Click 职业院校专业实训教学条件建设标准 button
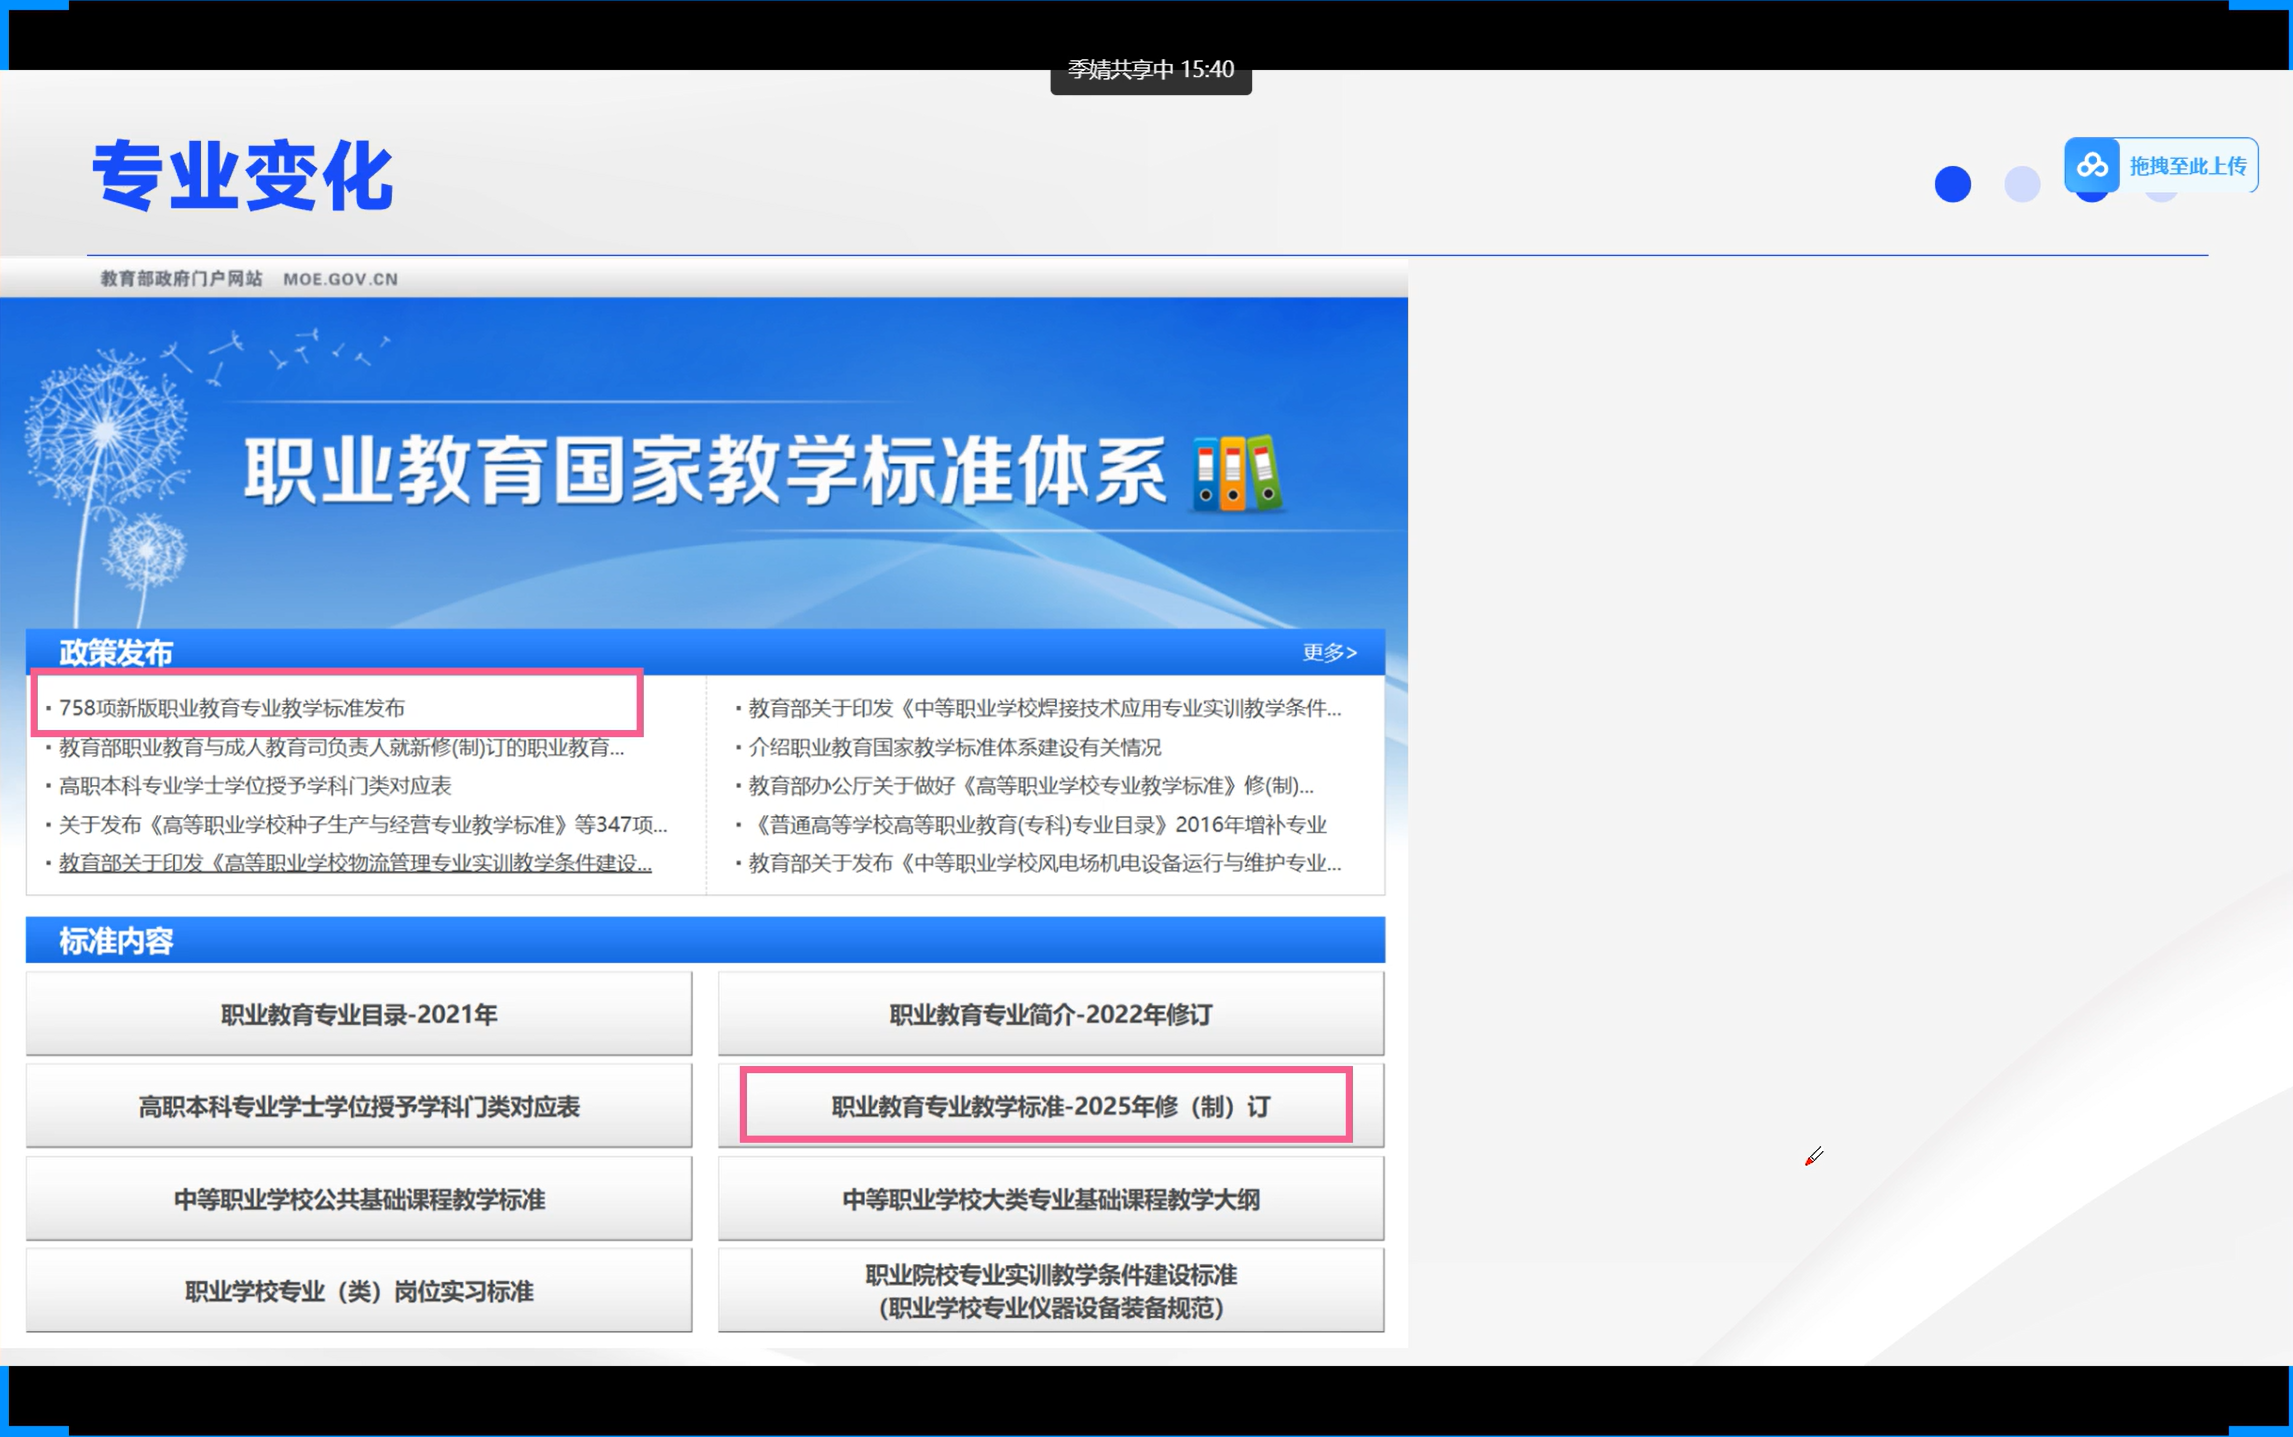2293x1437 pixels. coord(1051,1291)
